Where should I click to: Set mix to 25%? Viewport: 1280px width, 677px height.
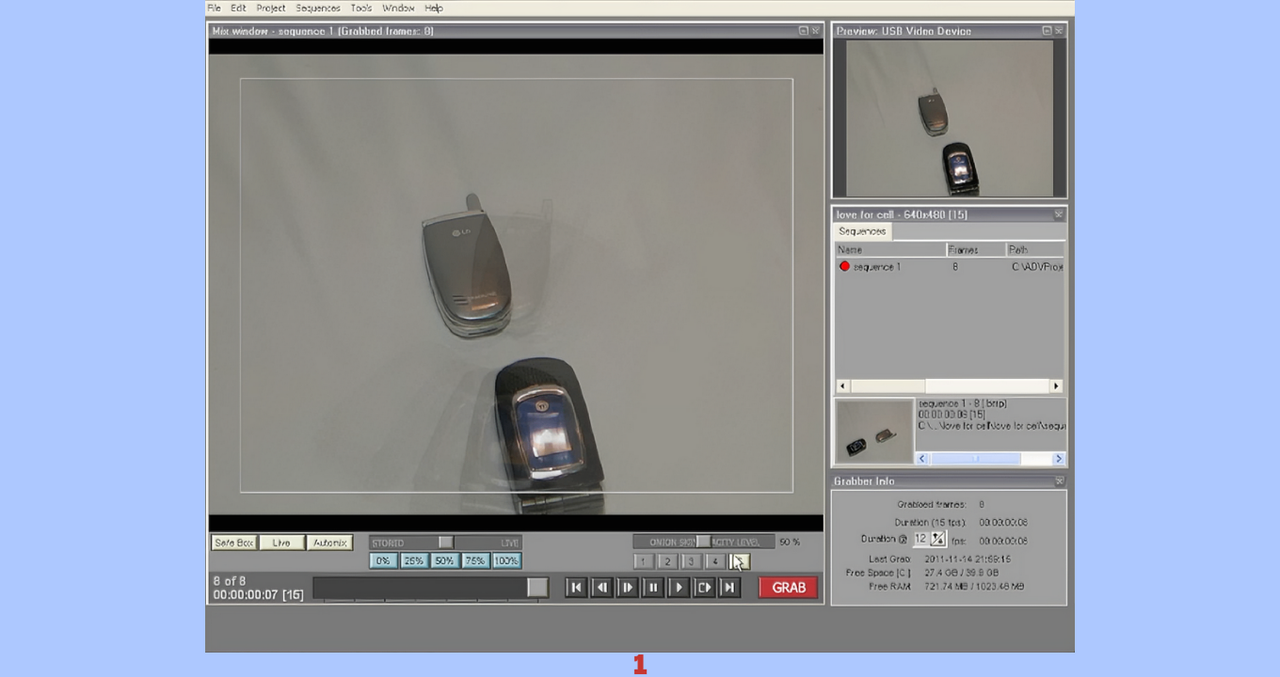[x=413, y=561]
